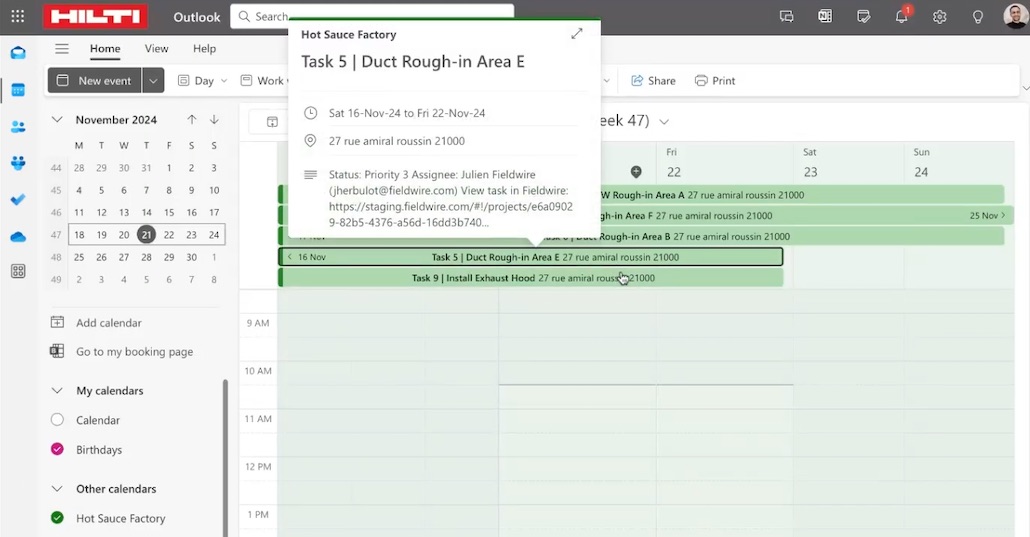Open the notifications bell
This screenshot has height=537, width=1030.
pos(901,17)
